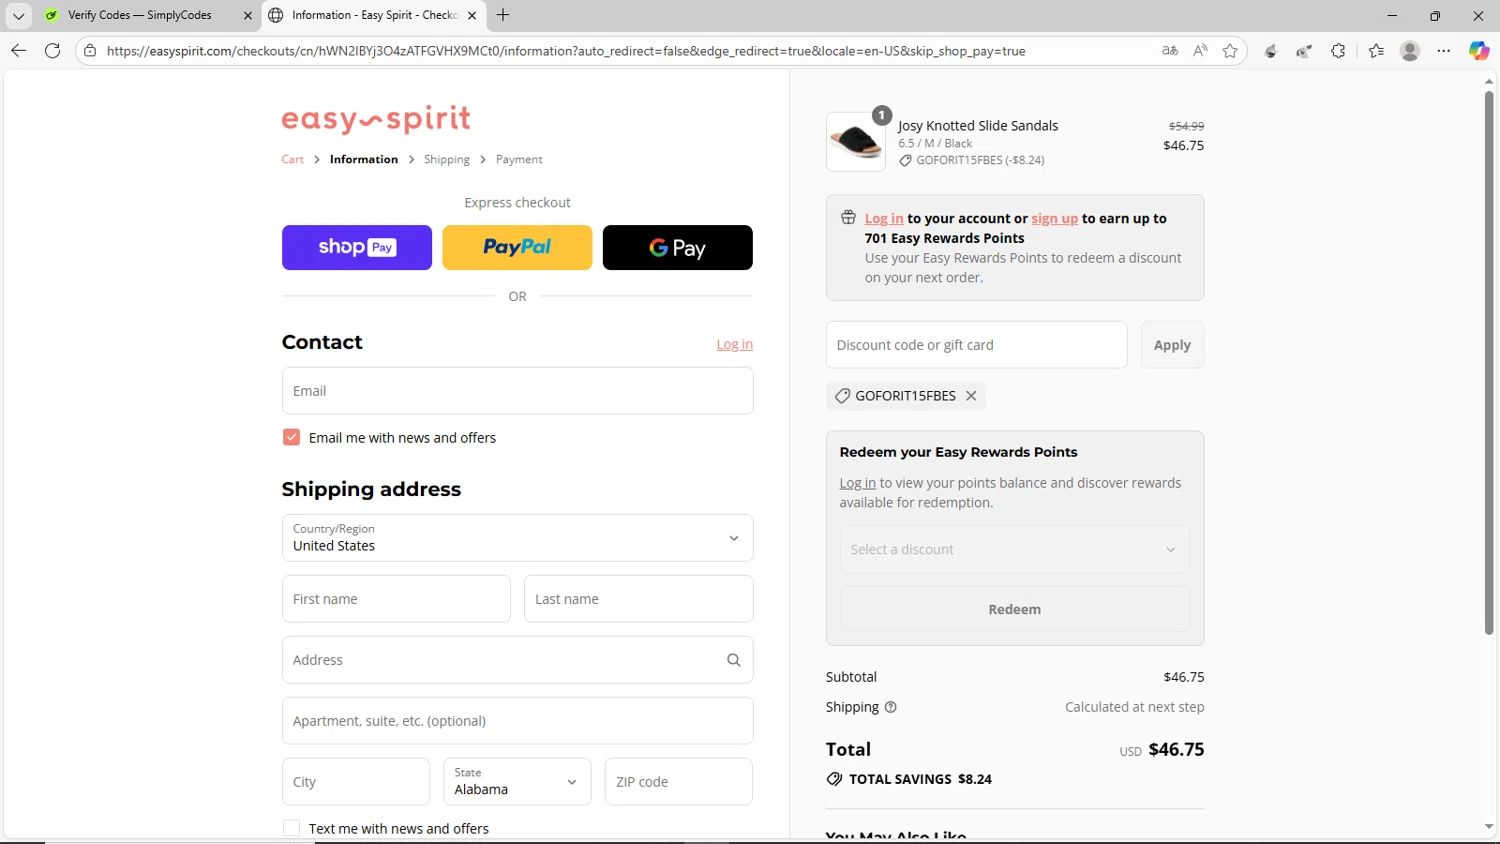Open the State dropdown showing Alabama

(517, 782)
